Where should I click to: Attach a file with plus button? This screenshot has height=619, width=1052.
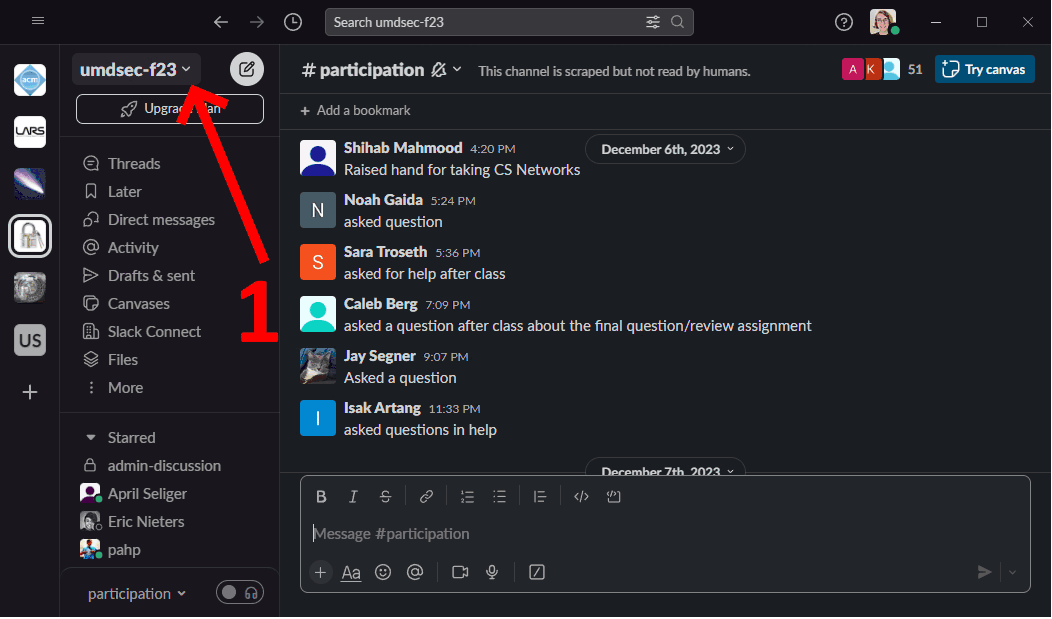pyautogui.click(x=321, y=573)
